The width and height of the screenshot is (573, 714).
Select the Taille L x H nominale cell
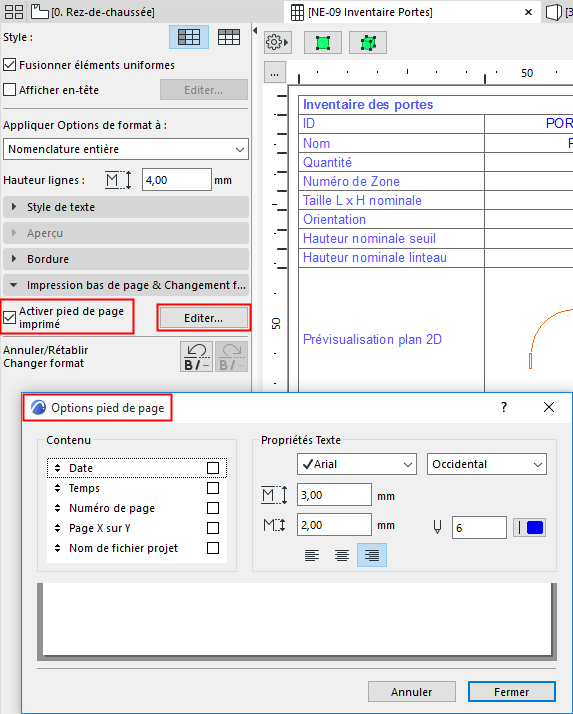tap(391, 200)
